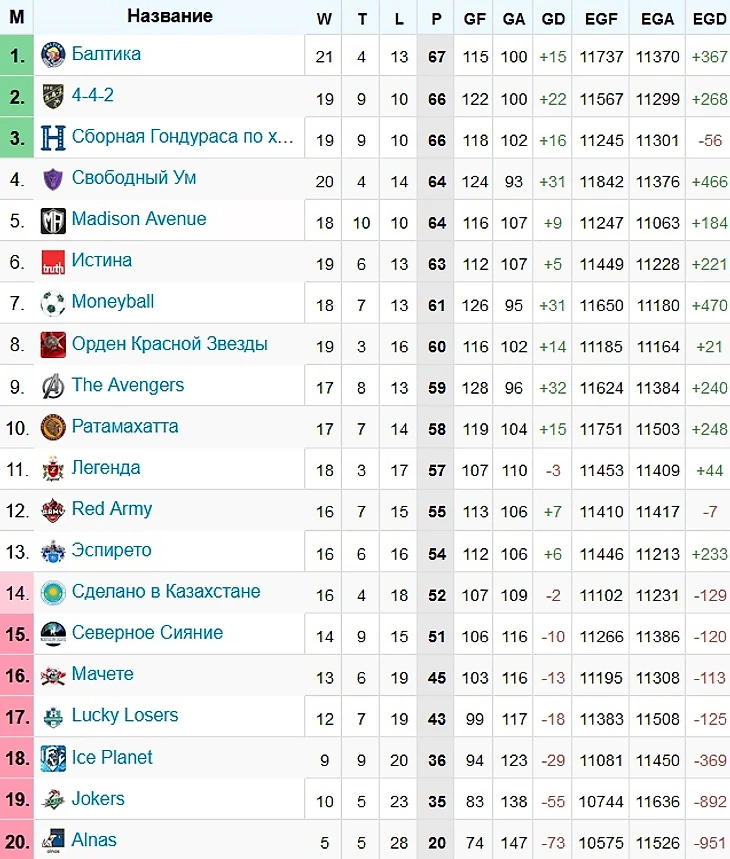Image resolution: width=730 pixels, height=859 pixels.
Task: Open the Северное Сияние team link
Action: pyautogui.click(x=147, y=633)
